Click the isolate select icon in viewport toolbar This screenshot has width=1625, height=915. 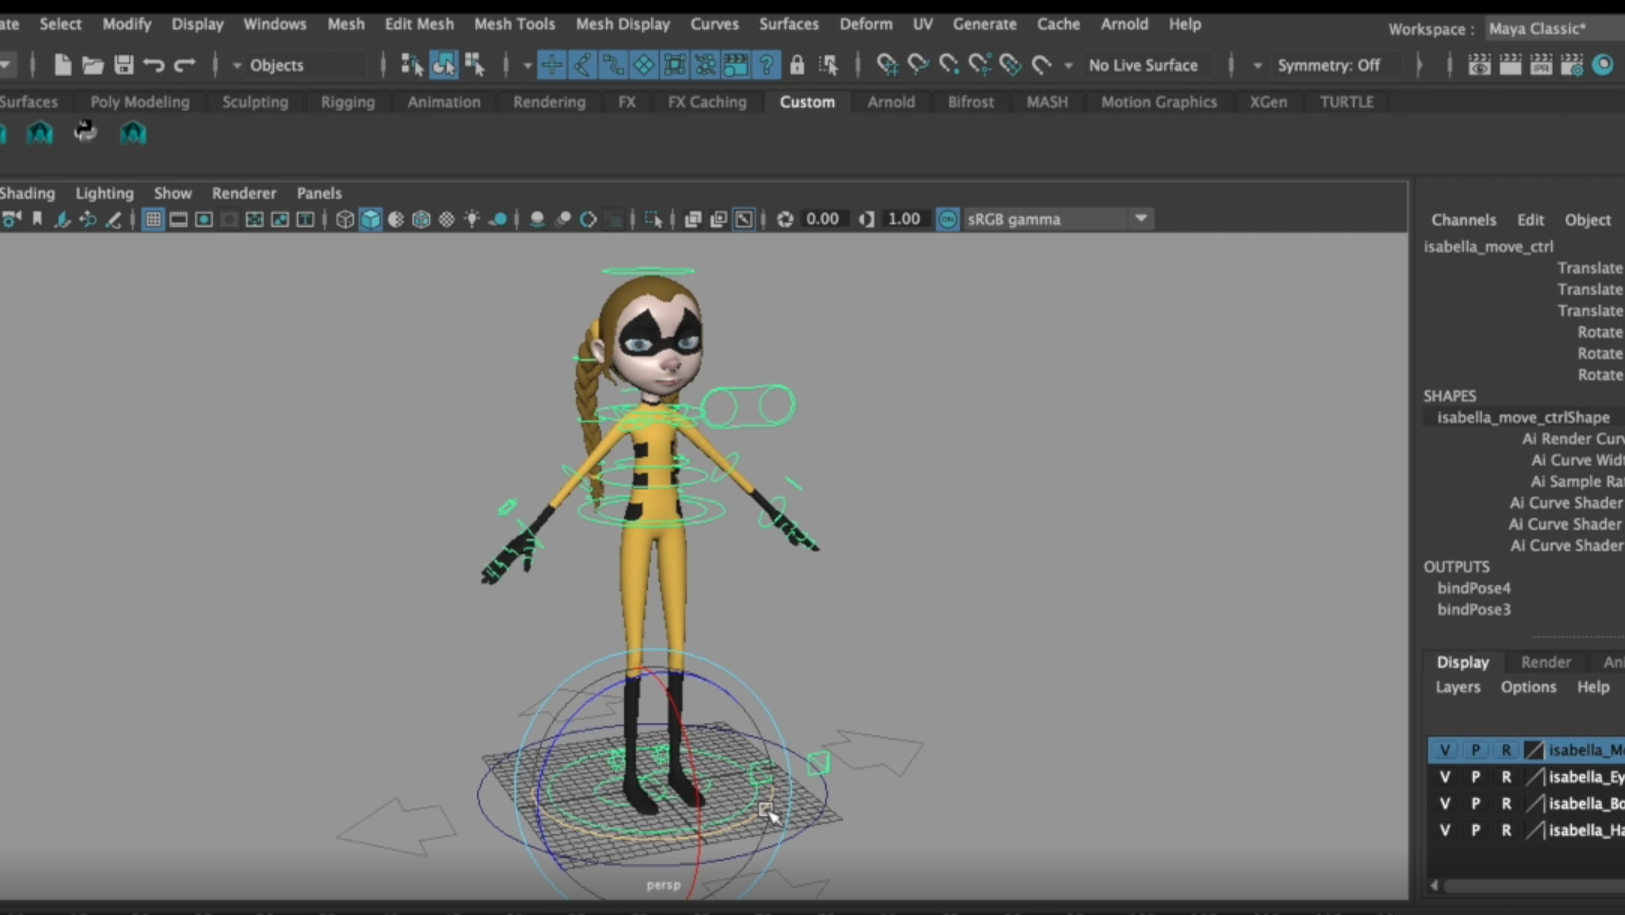(x=653, y=219)
